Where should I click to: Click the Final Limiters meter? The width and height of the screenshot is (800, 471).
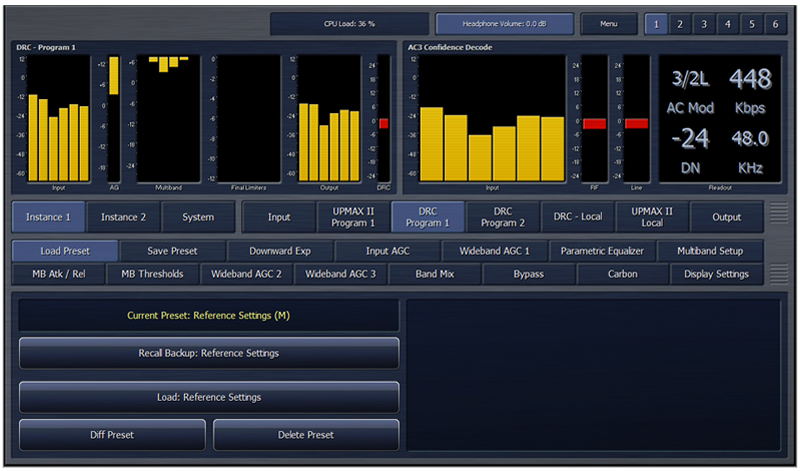[248, 118]
